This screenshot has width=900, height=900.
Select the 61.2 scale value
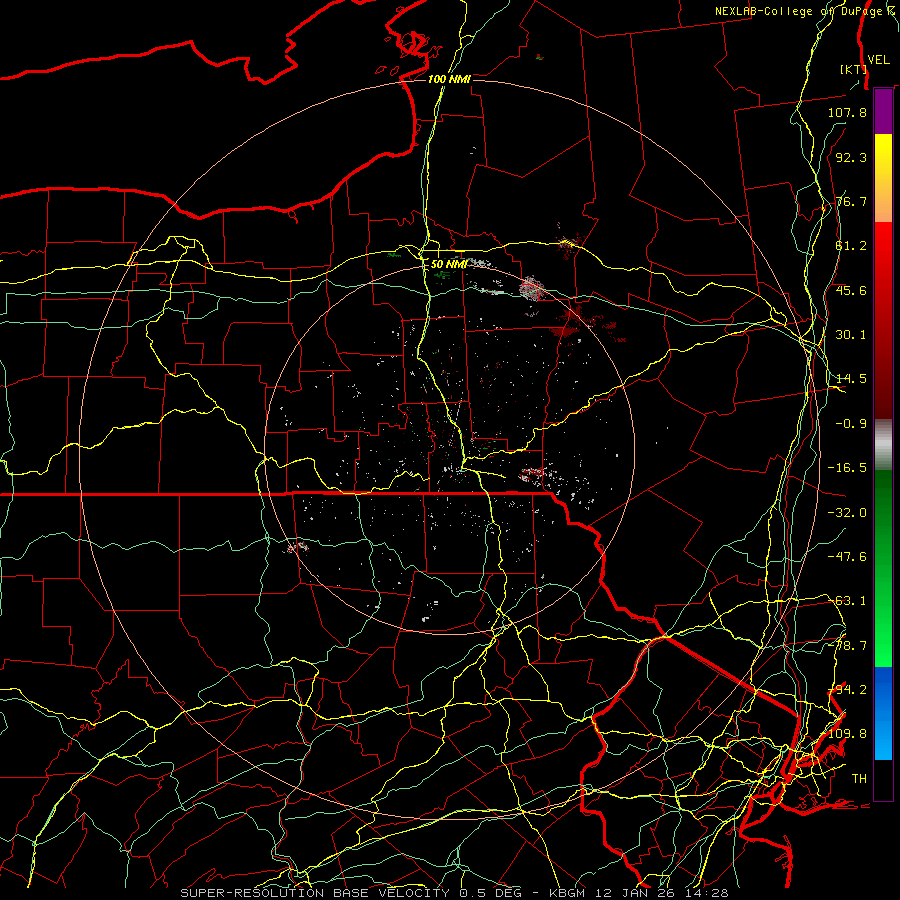[851, 246]
